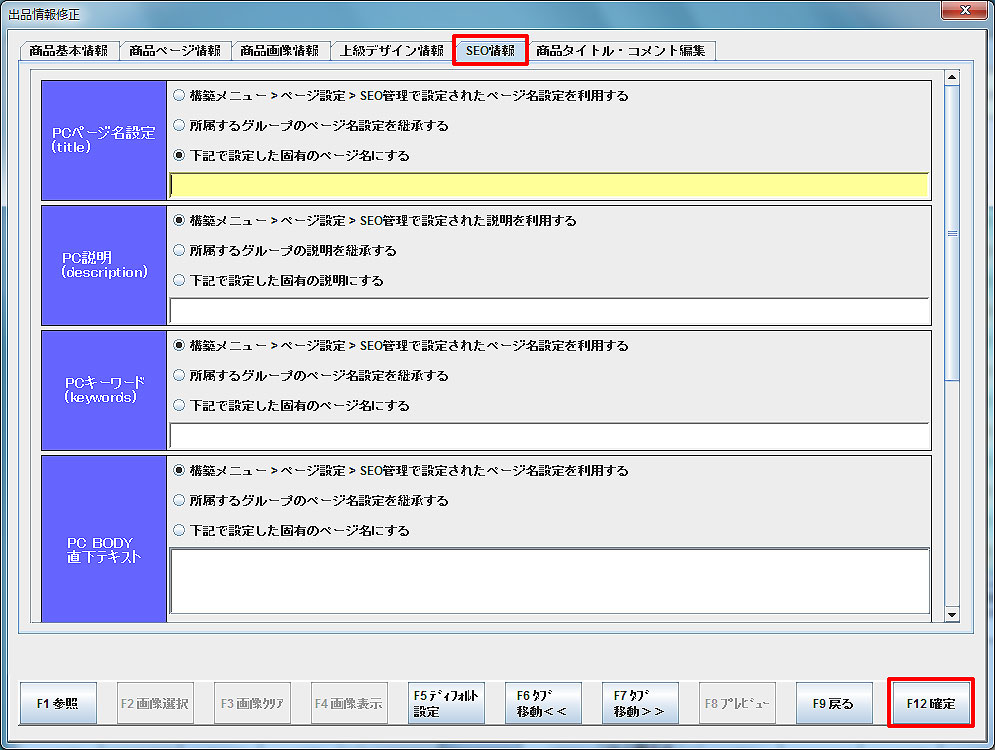The height and width of the screenshot is (750, 995).
Task: Select SEO管理 page name option for PCページ名設定
Action: tap(179, 96)
